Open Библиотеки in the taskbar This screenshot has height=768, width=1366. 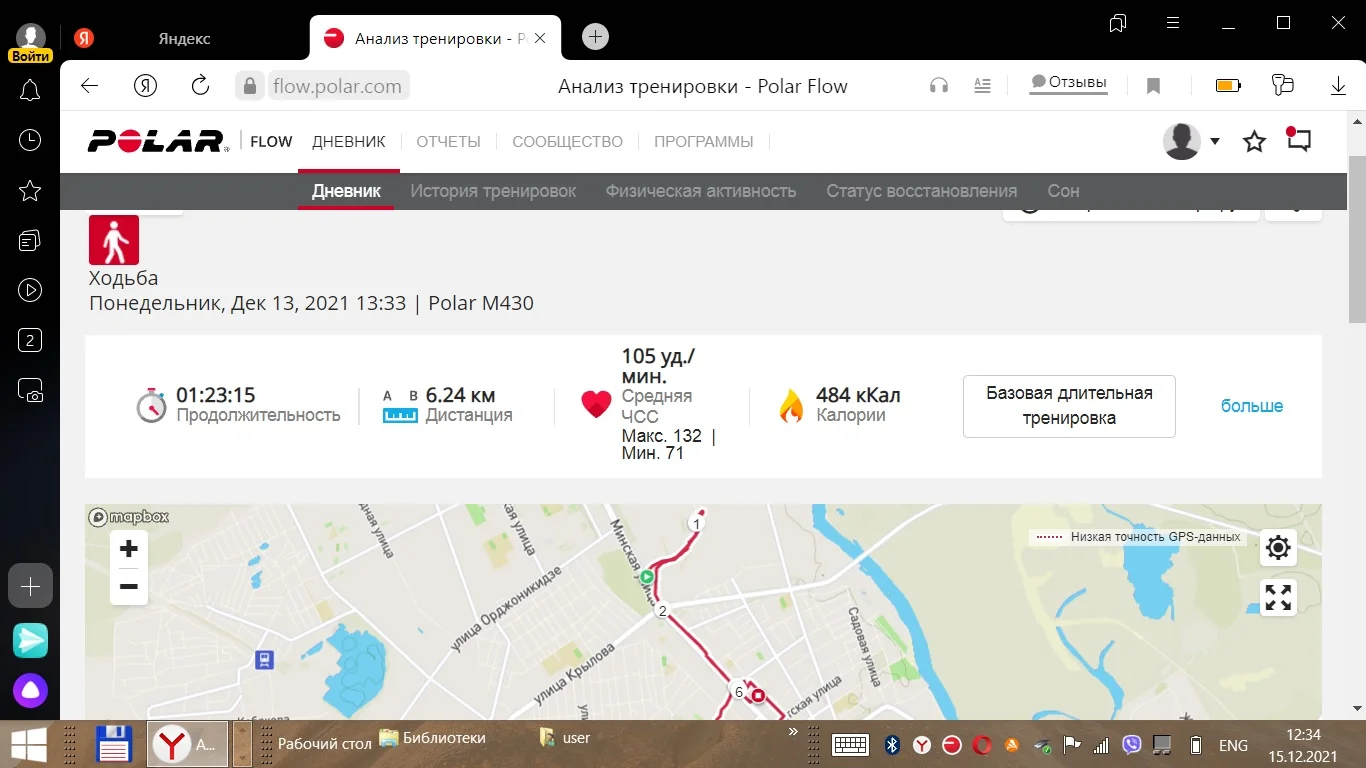tap(433, 739)
